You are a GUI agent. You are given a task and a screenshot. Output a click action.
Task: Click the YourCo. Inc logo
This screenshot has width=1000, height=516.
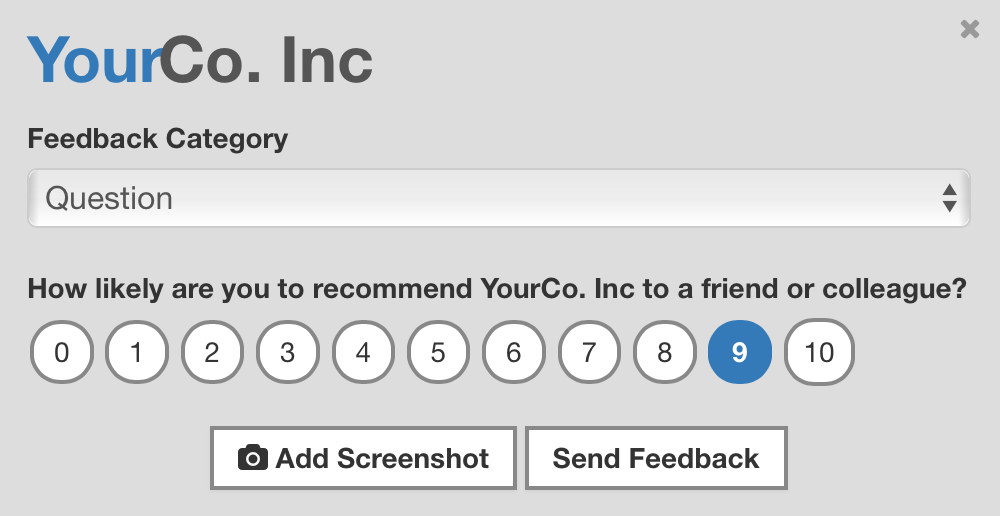(200, 60)
